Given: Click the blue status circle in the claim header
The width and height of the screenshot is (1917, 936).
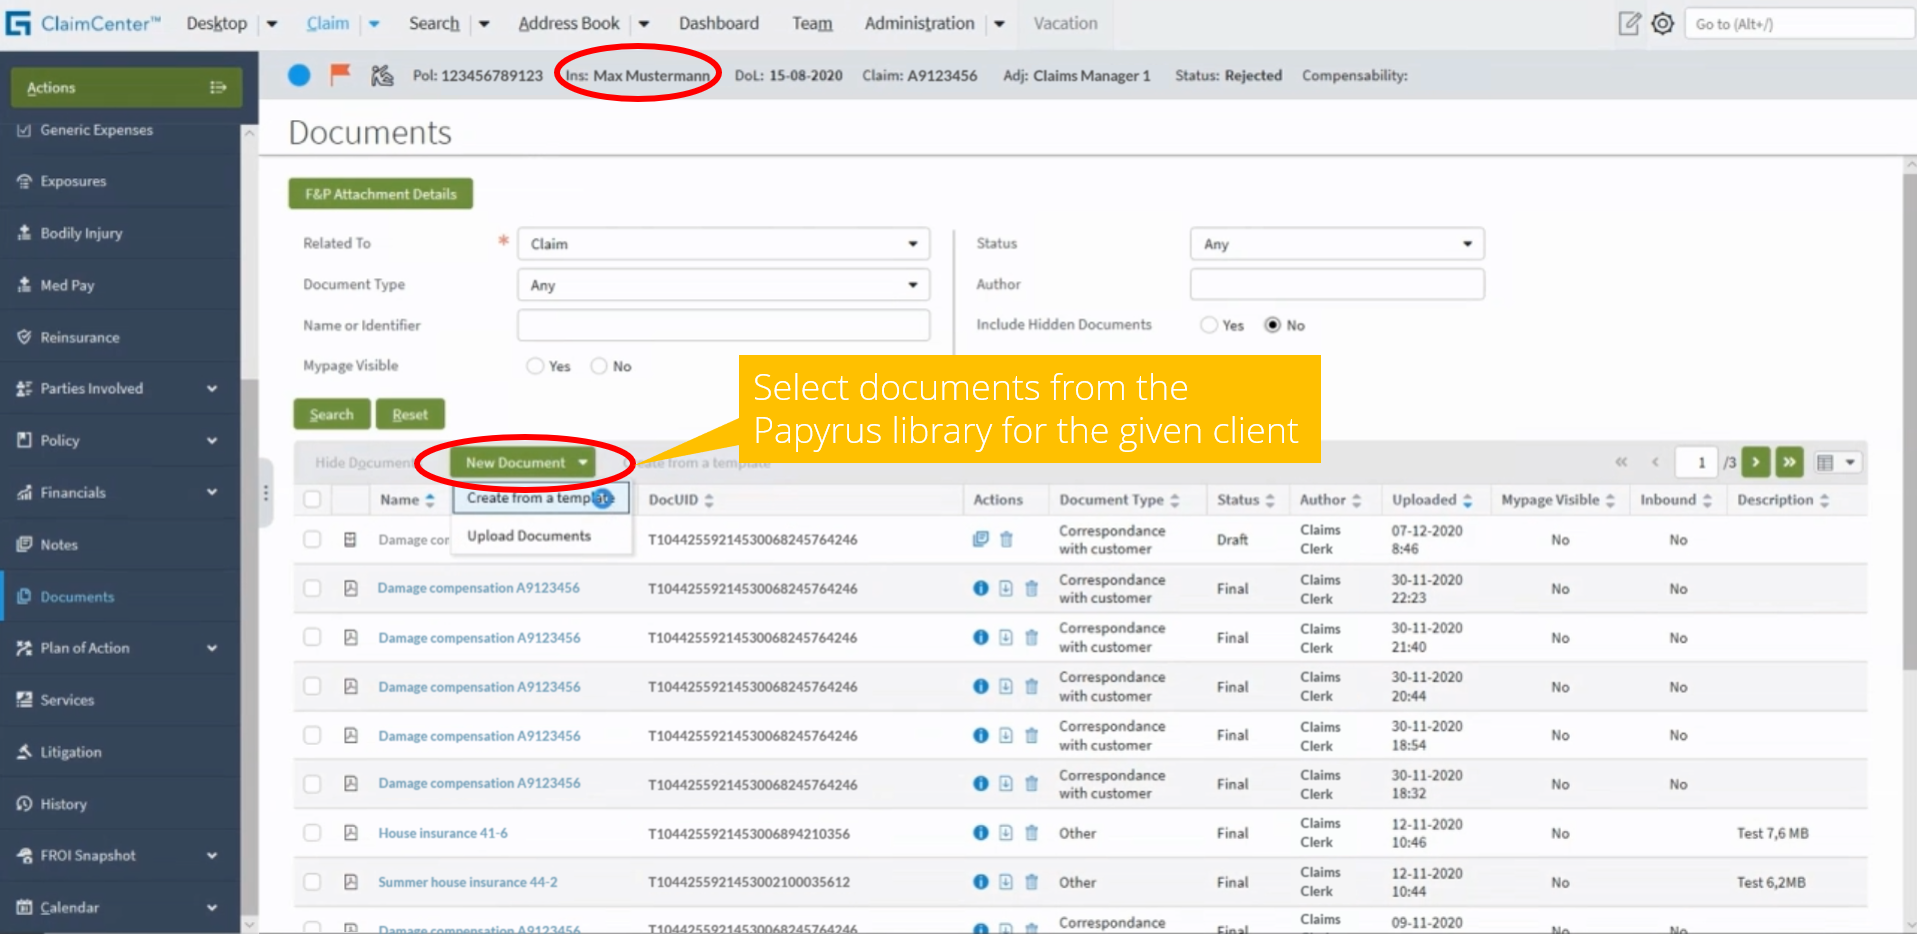Looking at the screenshot, I should [298, 74].
